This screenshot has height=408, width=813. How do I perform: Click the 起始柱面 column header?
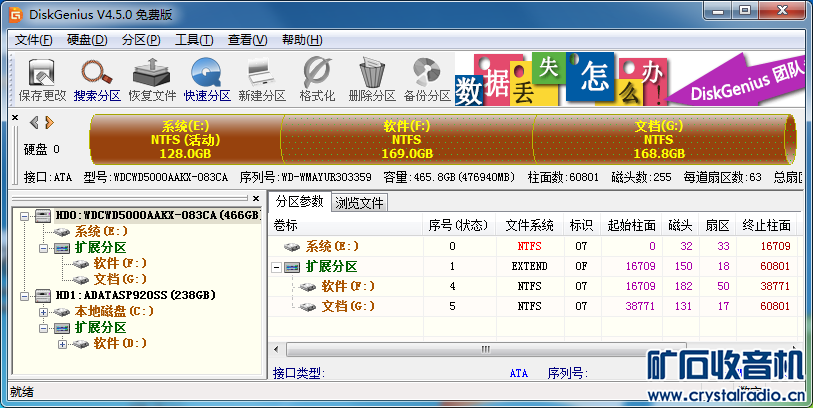[631, 225]
